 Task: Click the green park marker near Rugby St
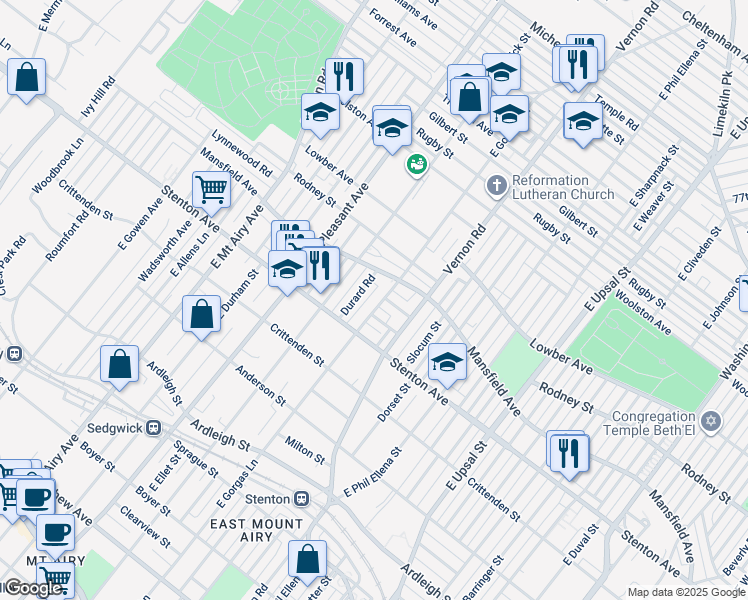pyautogui.click(x=416, y=164)
